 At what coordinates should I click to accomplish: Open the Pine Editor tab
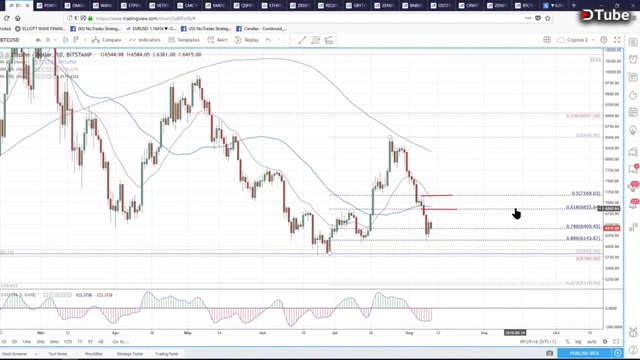click(x=94, y=354)
